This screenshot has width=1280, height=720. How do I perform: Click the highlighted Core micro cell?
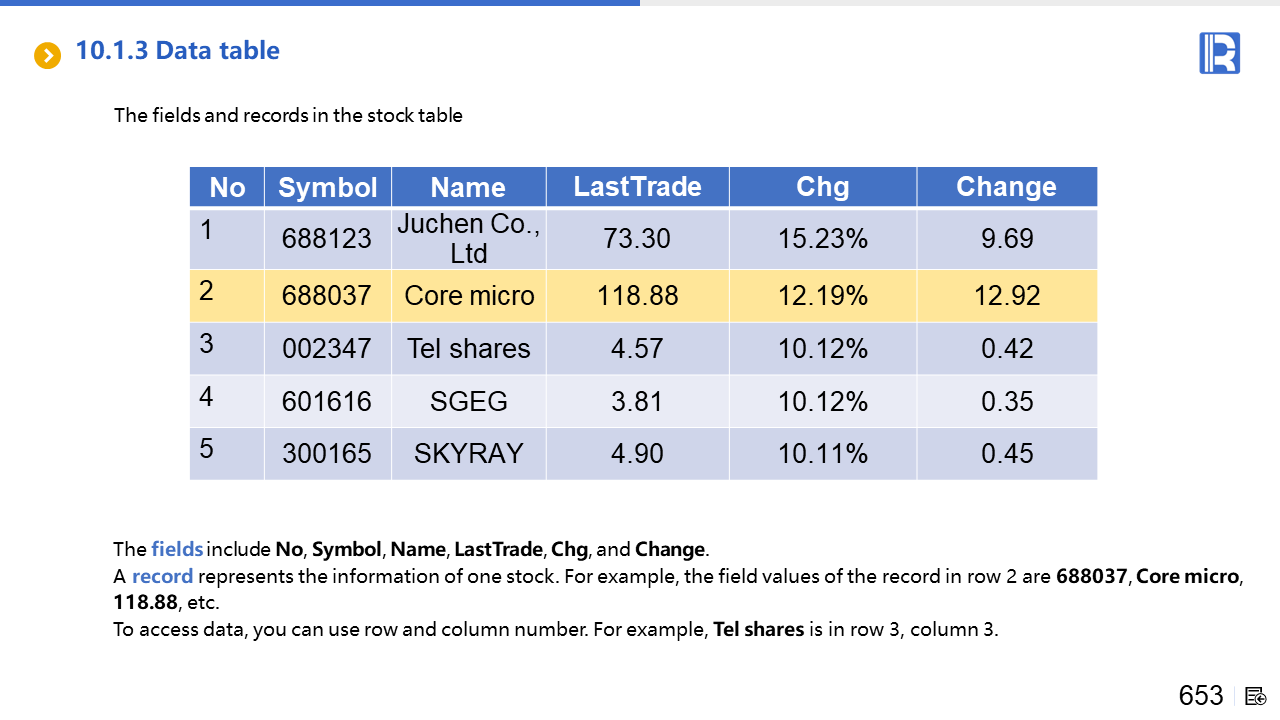click(469, 296)
